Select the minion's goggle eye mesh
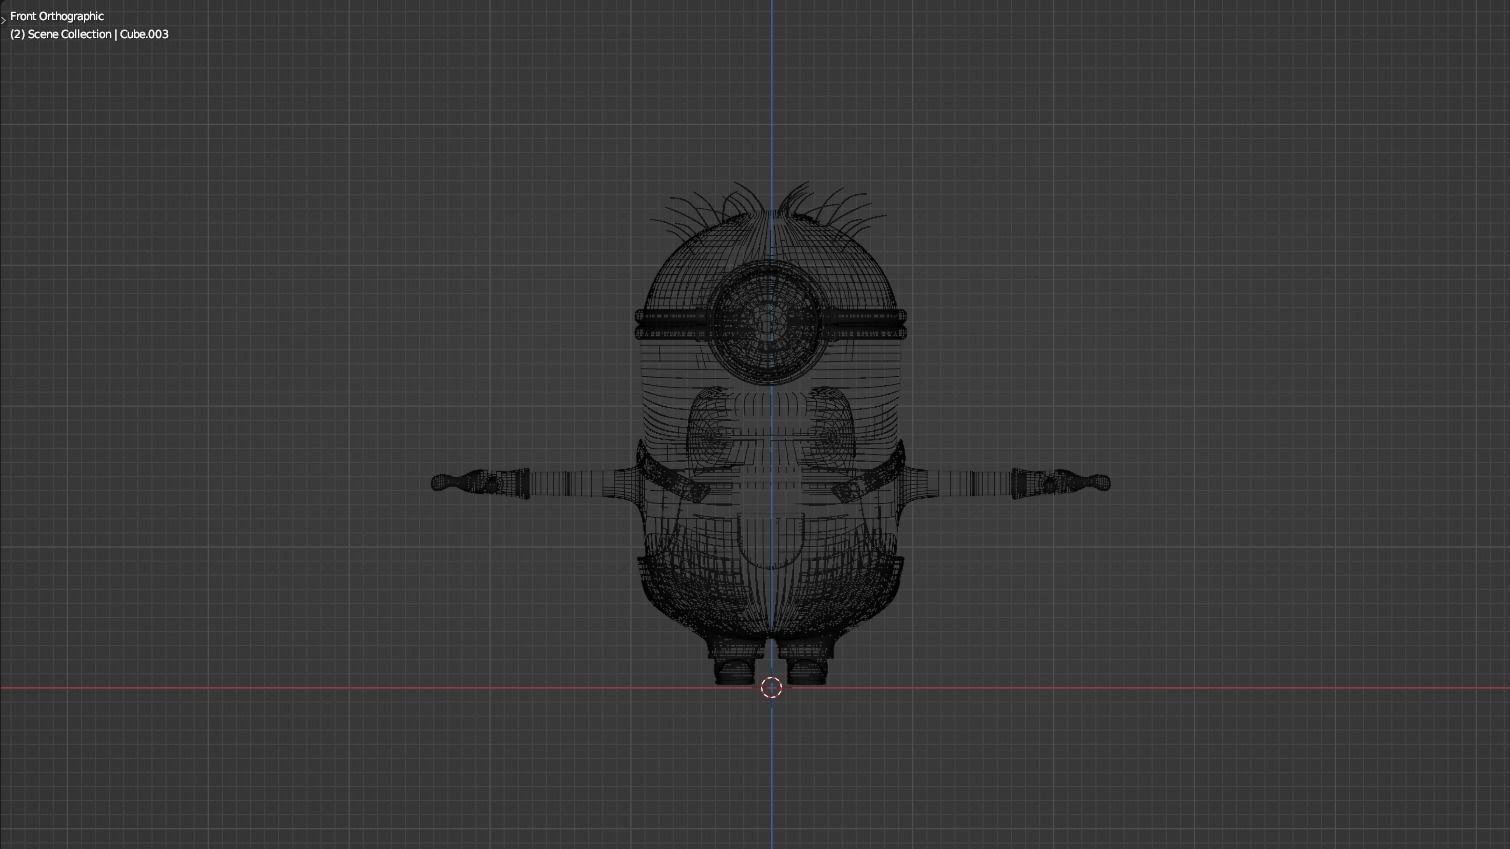This screenshot has height=849, width=1510. click(x=770, y=320)
